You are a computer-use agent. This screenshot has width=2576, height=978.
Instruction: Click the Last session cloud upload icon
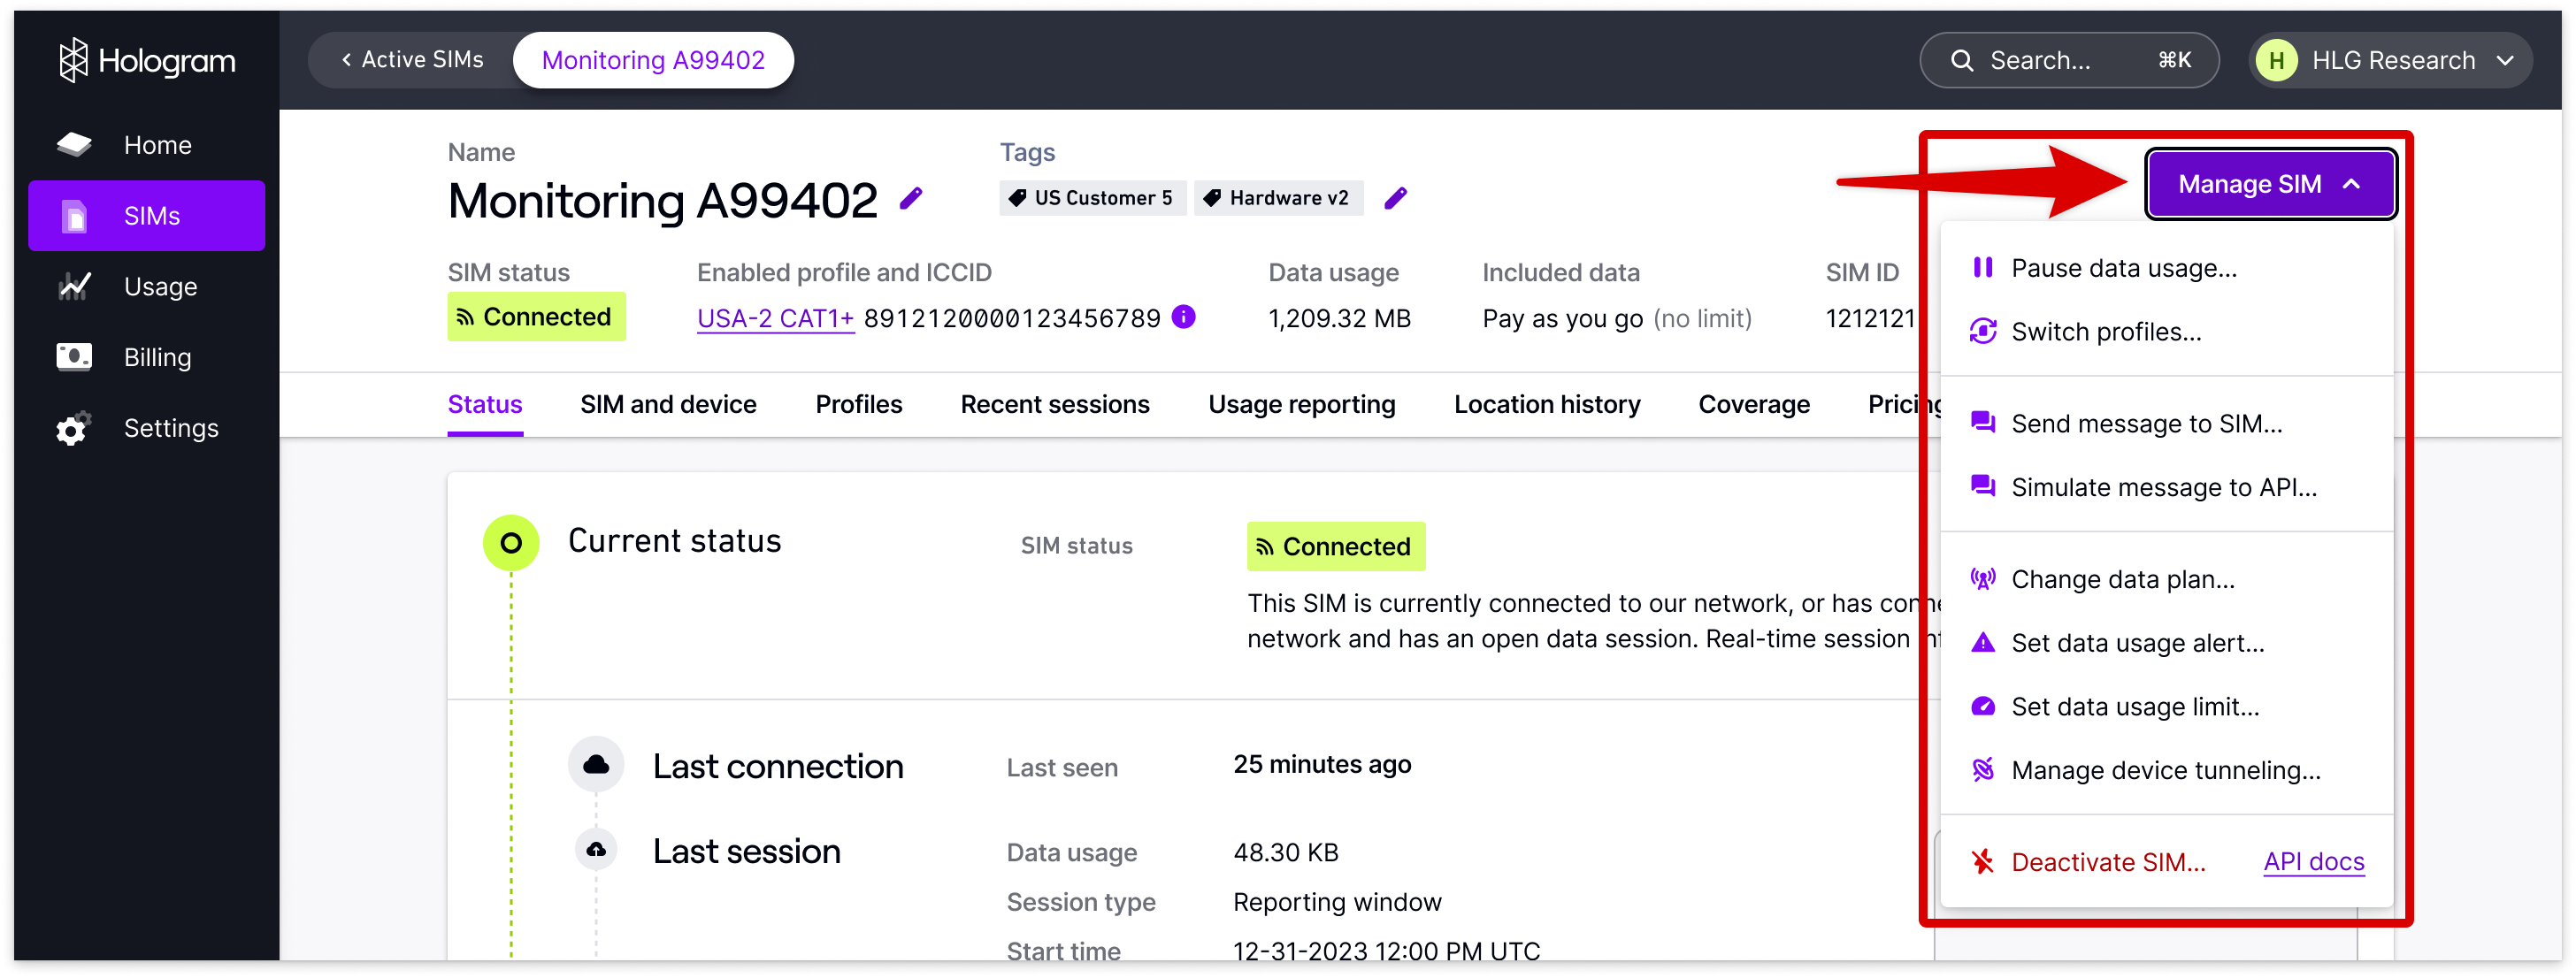[x=596, y=850]
